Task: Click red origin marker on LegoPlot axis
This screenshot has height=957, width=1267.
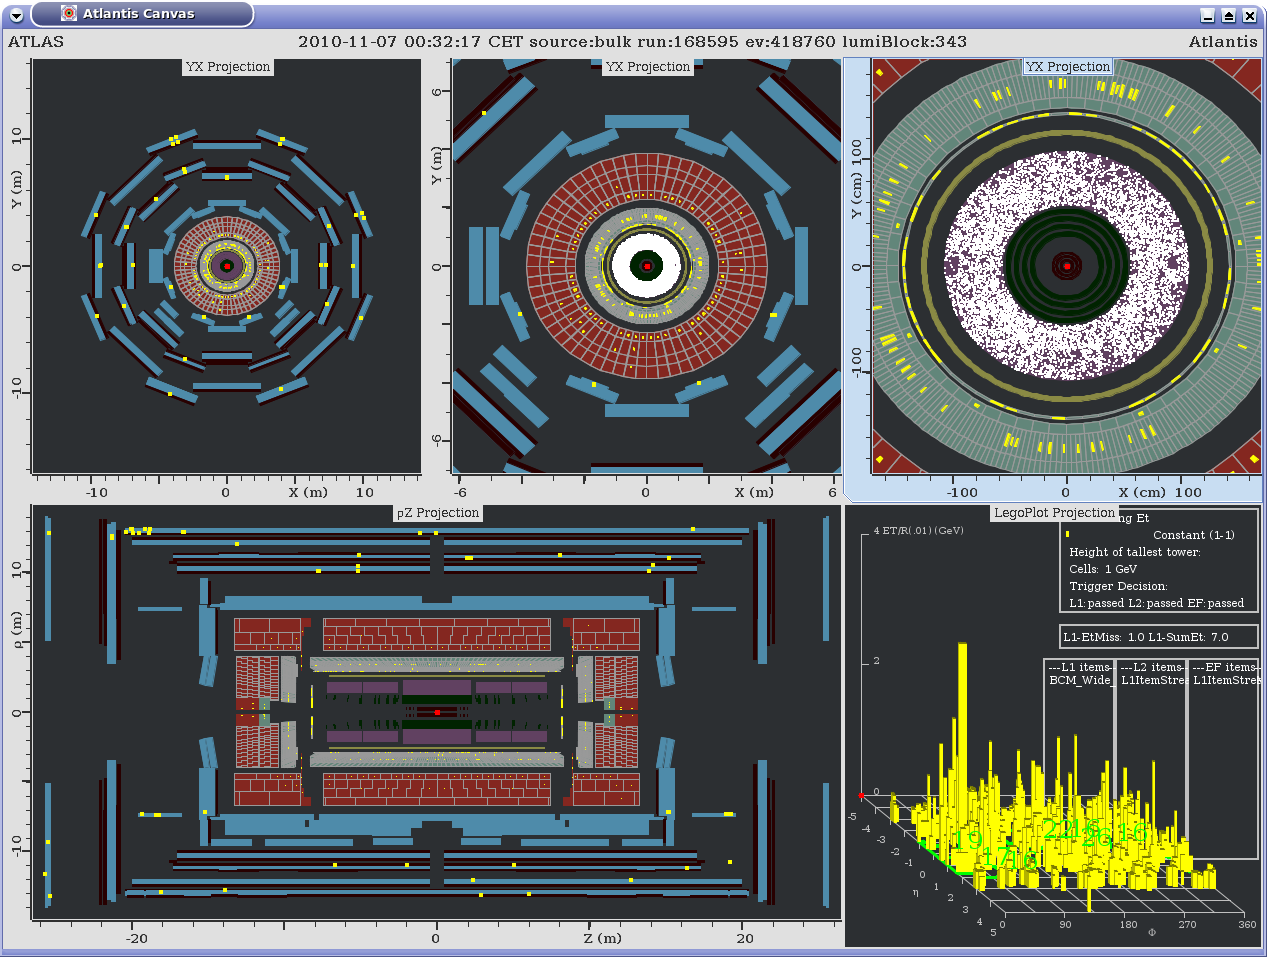Action: pos(861,795)
